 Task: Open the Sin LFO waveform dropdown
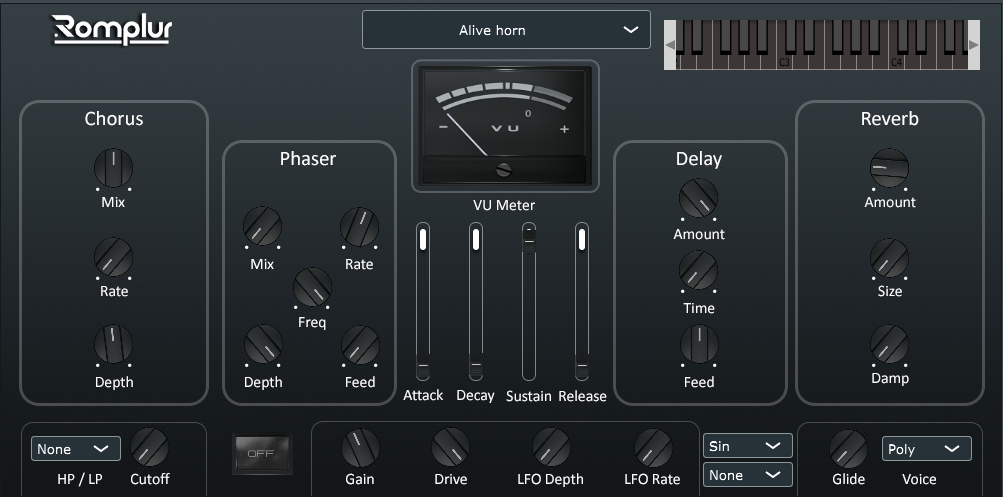(x=748, y=445)
